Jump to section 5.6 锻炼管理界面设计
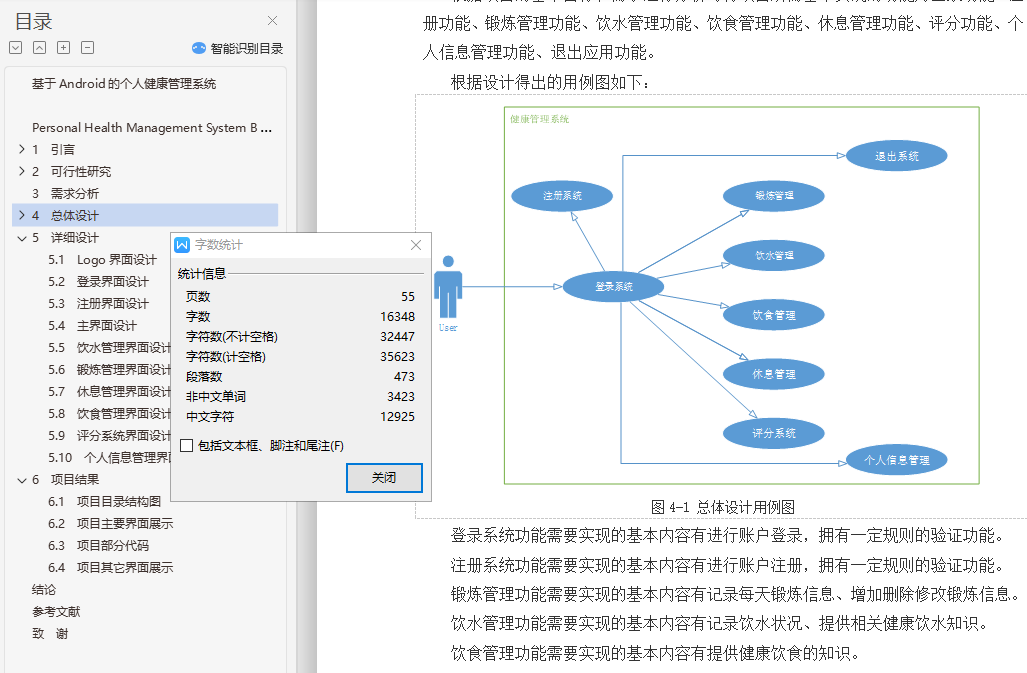Image resolution: width=1027 pixels, height=673 pixels. [109, 370]
